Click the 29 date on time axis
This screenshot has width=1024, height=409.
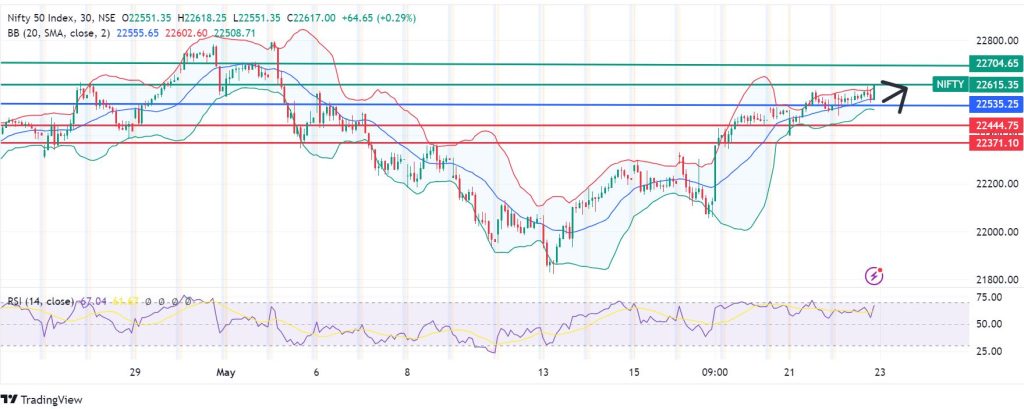135,372
